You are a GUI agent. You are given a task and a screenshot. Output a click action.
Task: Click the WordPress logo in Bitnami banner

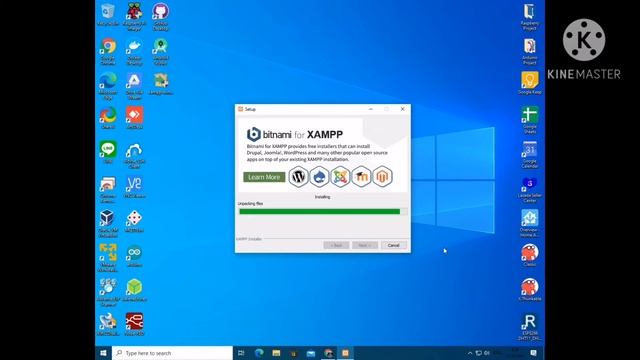click(298, 177)
